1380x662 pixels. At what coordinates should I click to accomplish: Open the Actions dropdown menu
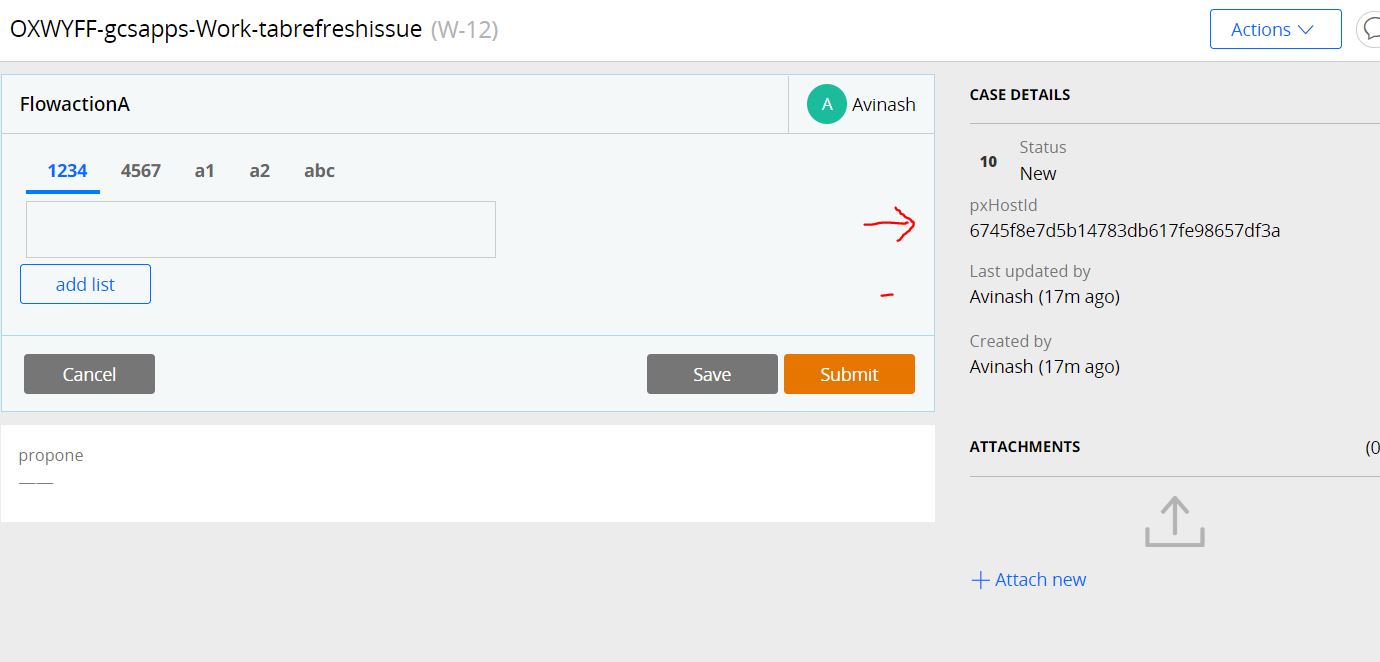[1275, 29]
